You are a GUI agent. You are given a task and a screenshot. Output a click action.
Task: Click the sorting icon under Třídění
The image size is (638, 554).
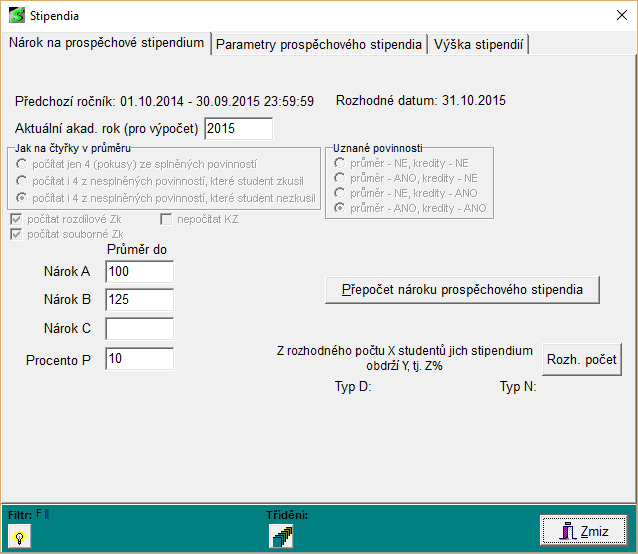click(x=281, y=536)
